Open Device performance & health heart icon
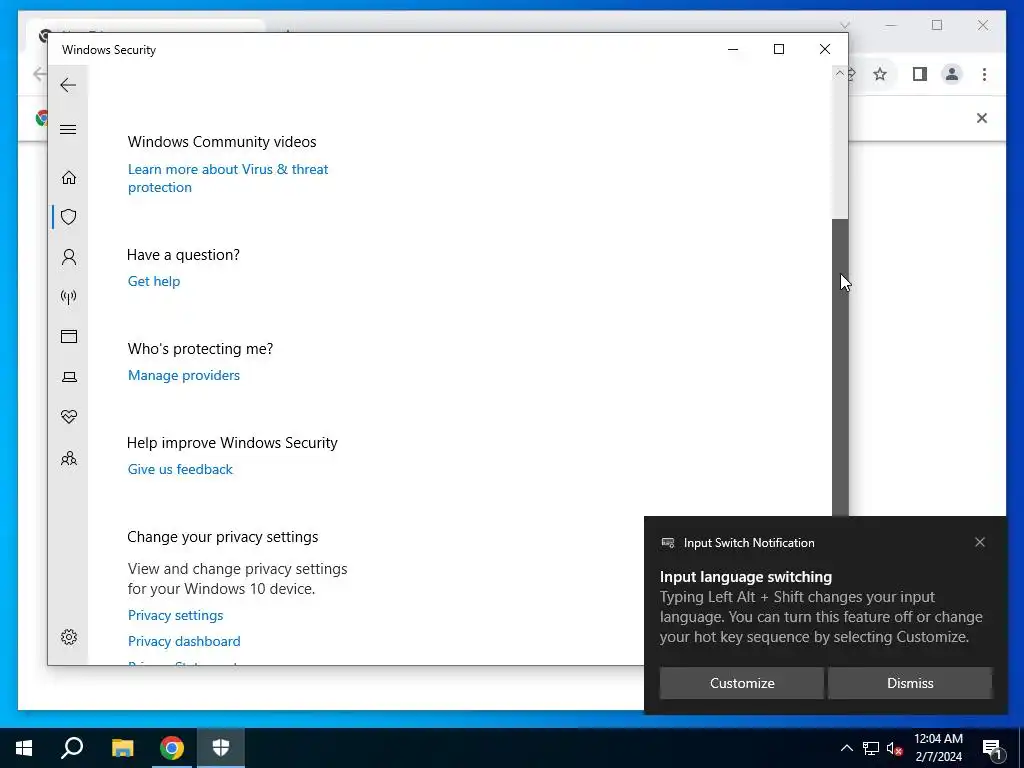Screen dimensions: 1024x768 (69, 417)
